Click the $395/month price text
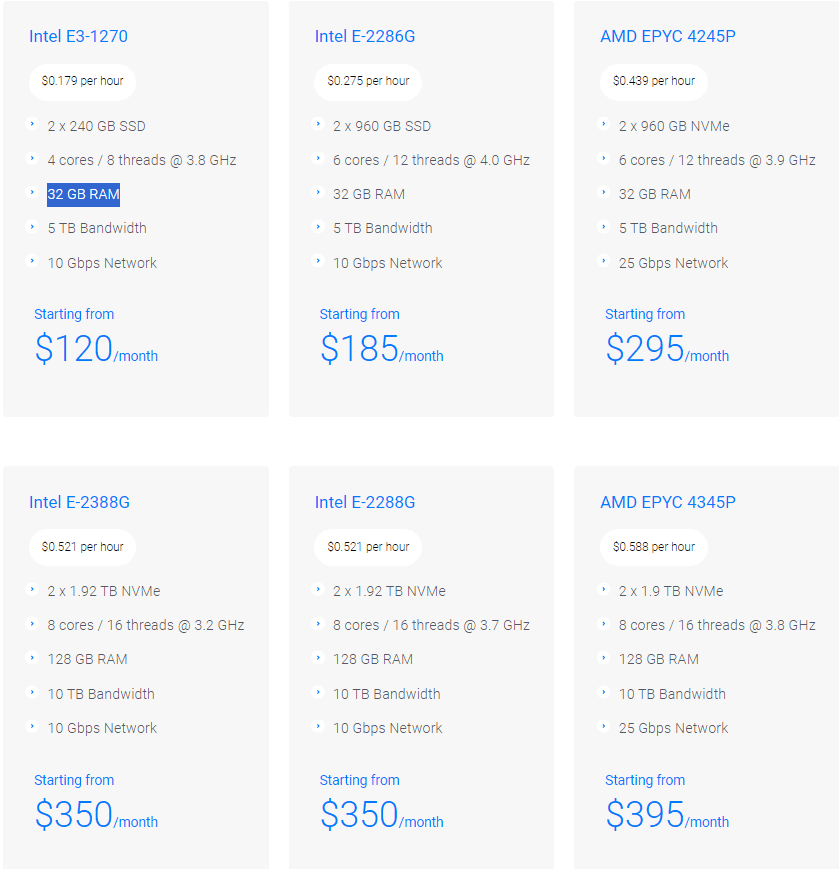 click(x=667, y=816)
